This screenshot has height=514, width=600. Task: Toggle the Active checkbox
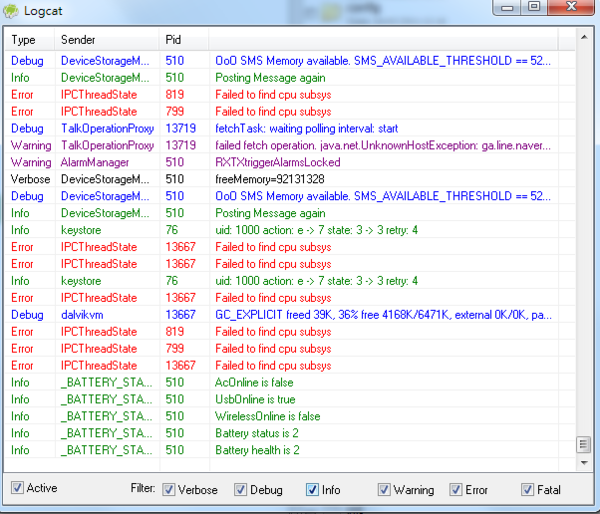(17, 489)
